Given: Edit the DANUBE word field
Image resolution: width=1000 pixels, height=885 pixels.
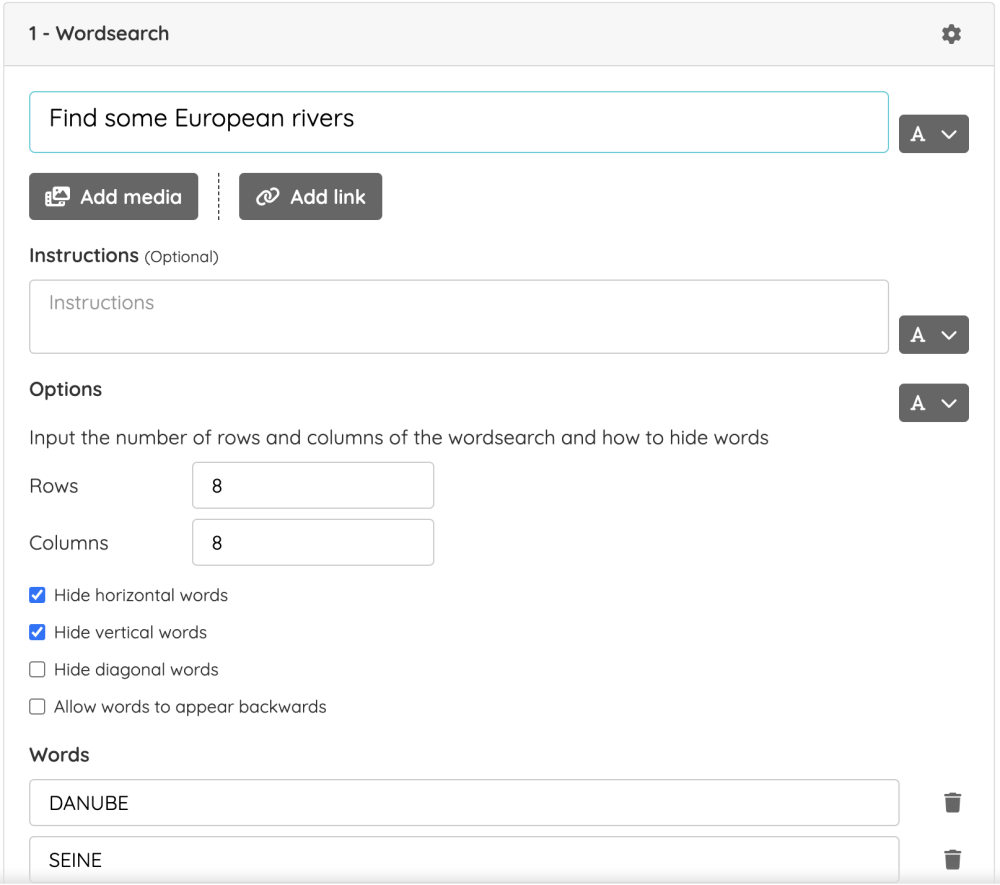Looking at the screenshot, I should (464, 803).
